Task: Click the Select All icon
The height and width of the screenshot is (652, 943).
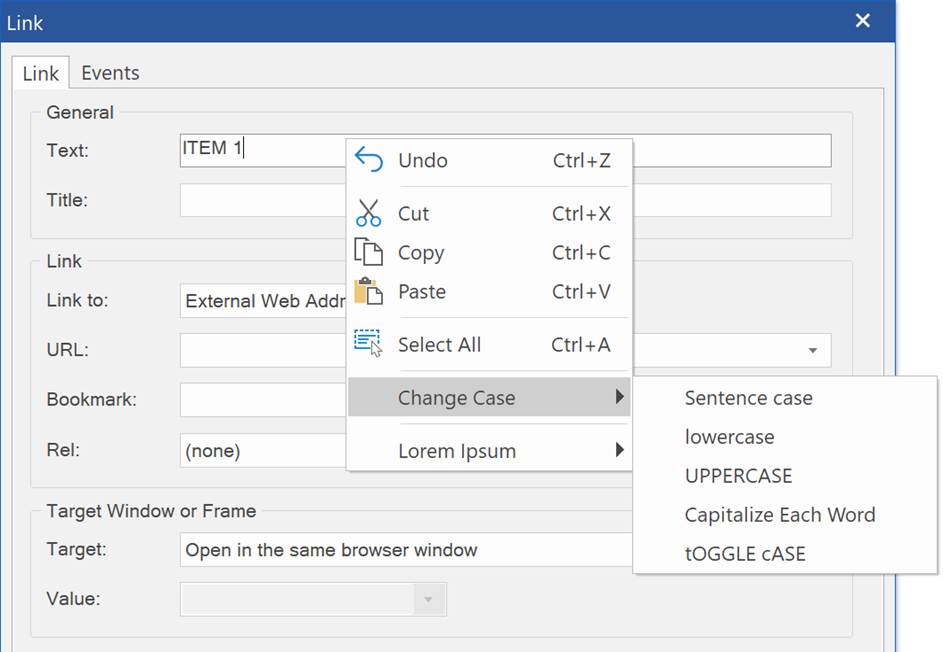Action: click(369, 344)
